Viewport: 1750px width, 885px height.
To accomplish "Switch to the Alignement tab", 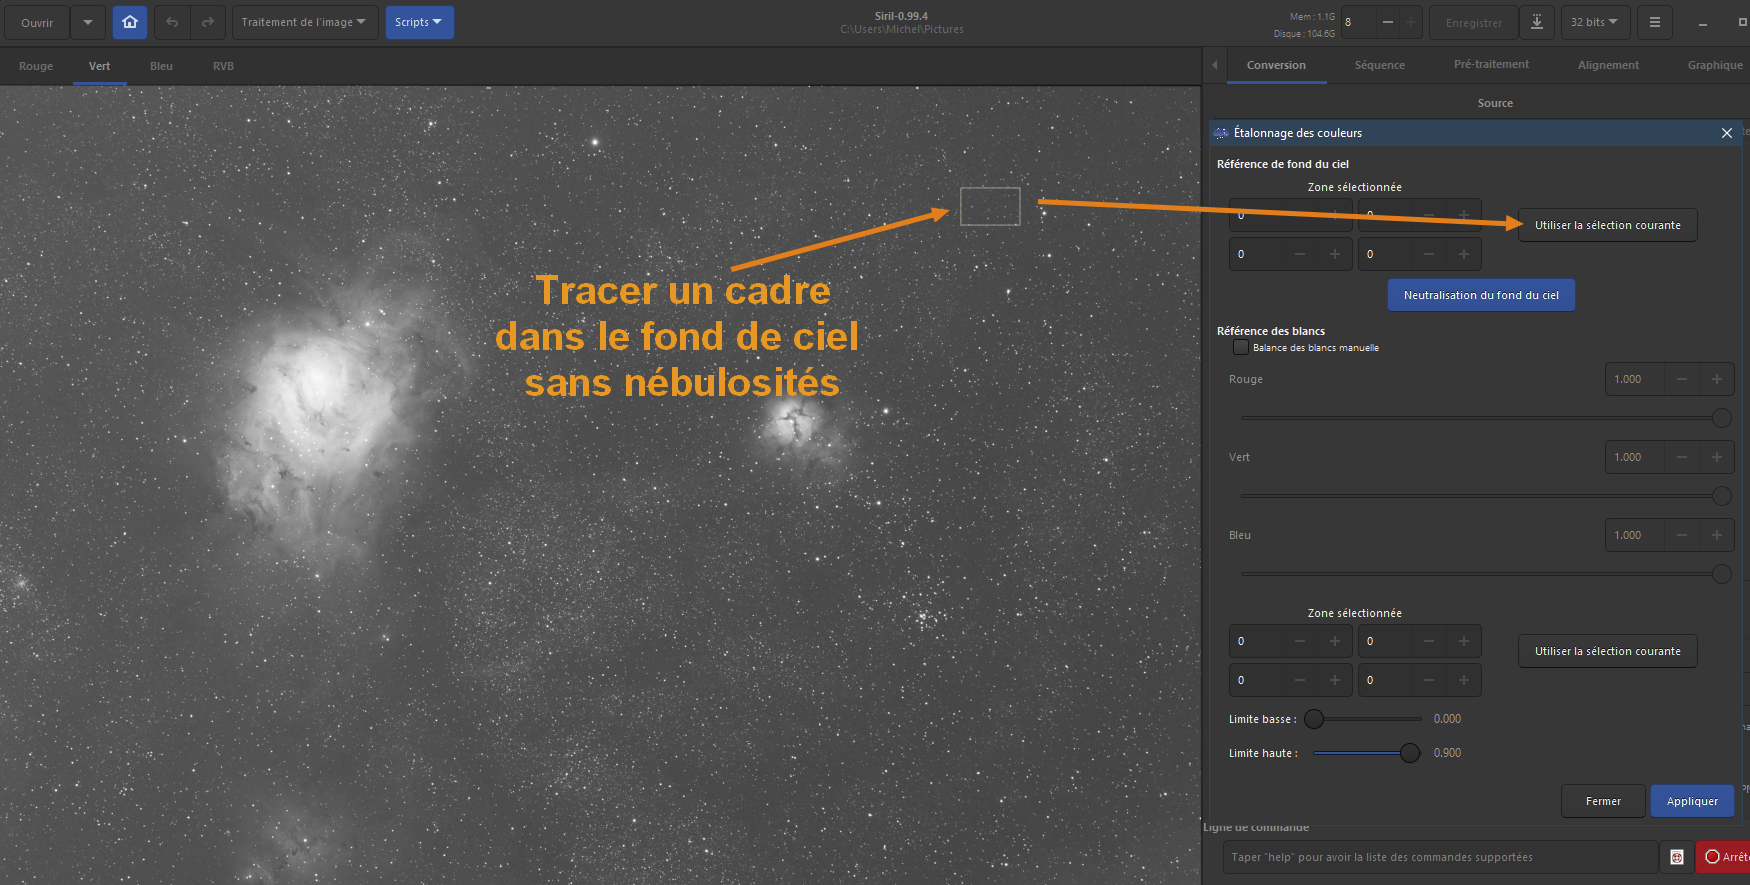I will [x=1608, y=65].
